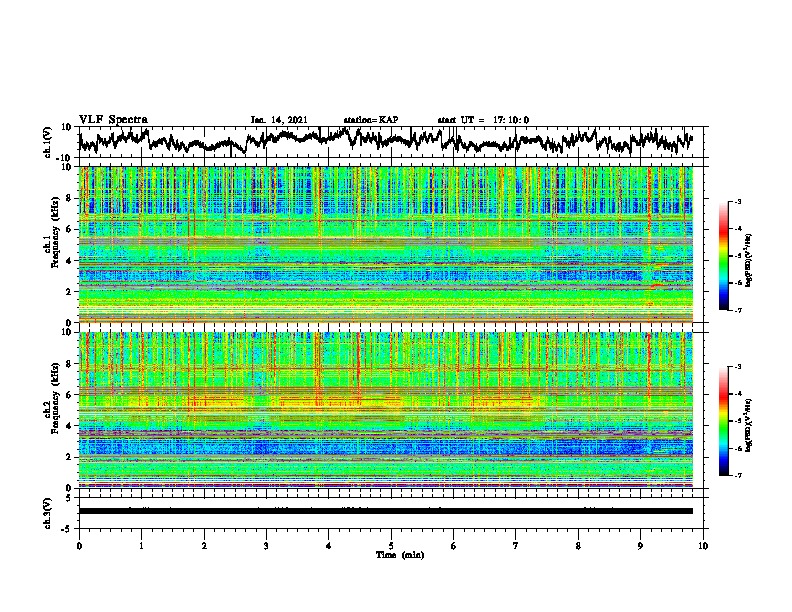Image resolution: width=792 pixels, height=612 pixels.
Task: Select the date text "Jan. 14, 2021"
Action: tap(279, 120)
